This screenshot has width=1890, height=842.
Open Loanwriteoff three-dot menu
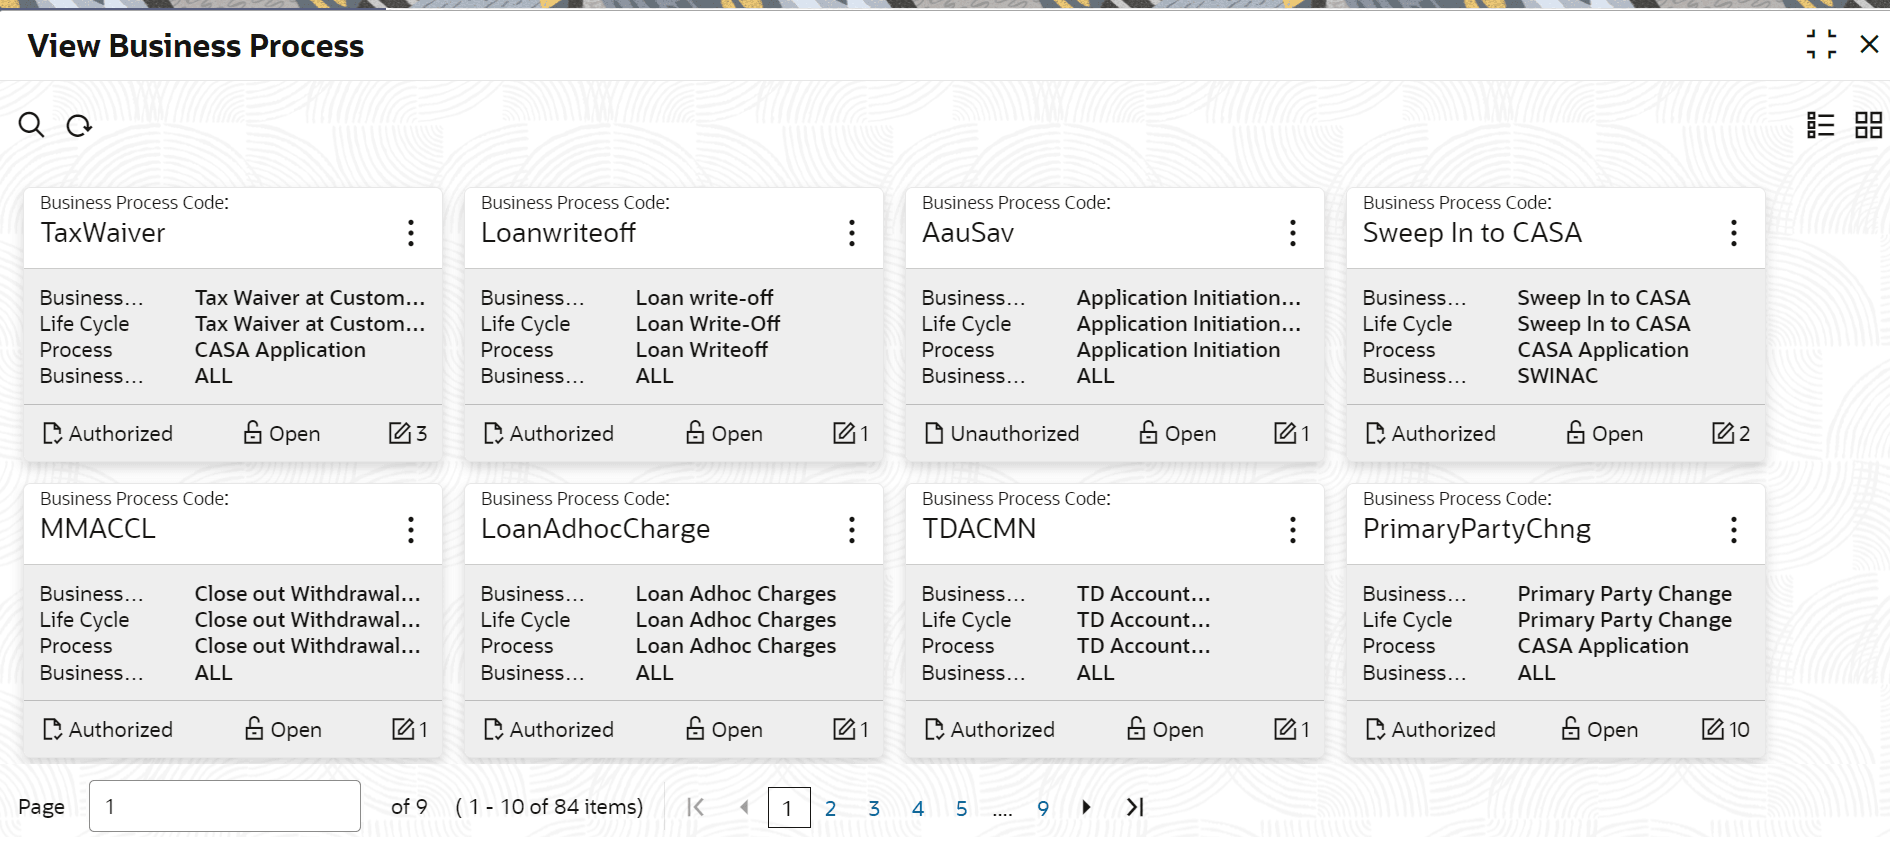click(852, 233)
